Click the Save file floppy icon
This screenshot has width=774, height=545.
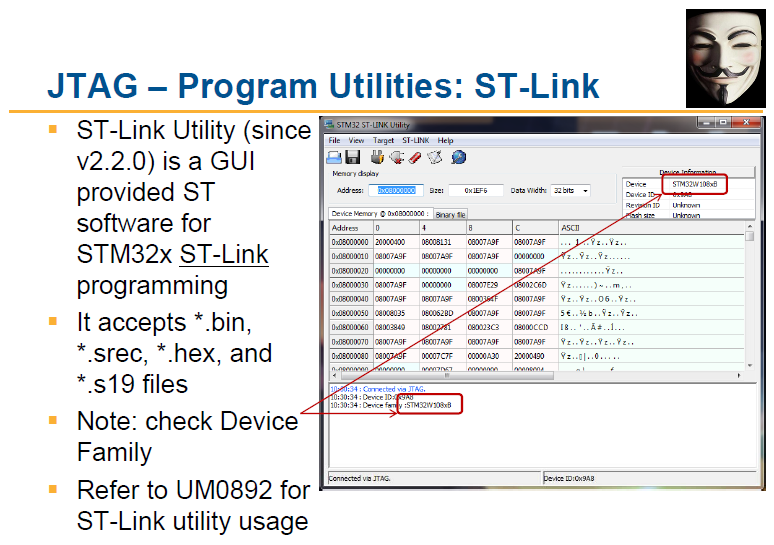click(352, 157)
